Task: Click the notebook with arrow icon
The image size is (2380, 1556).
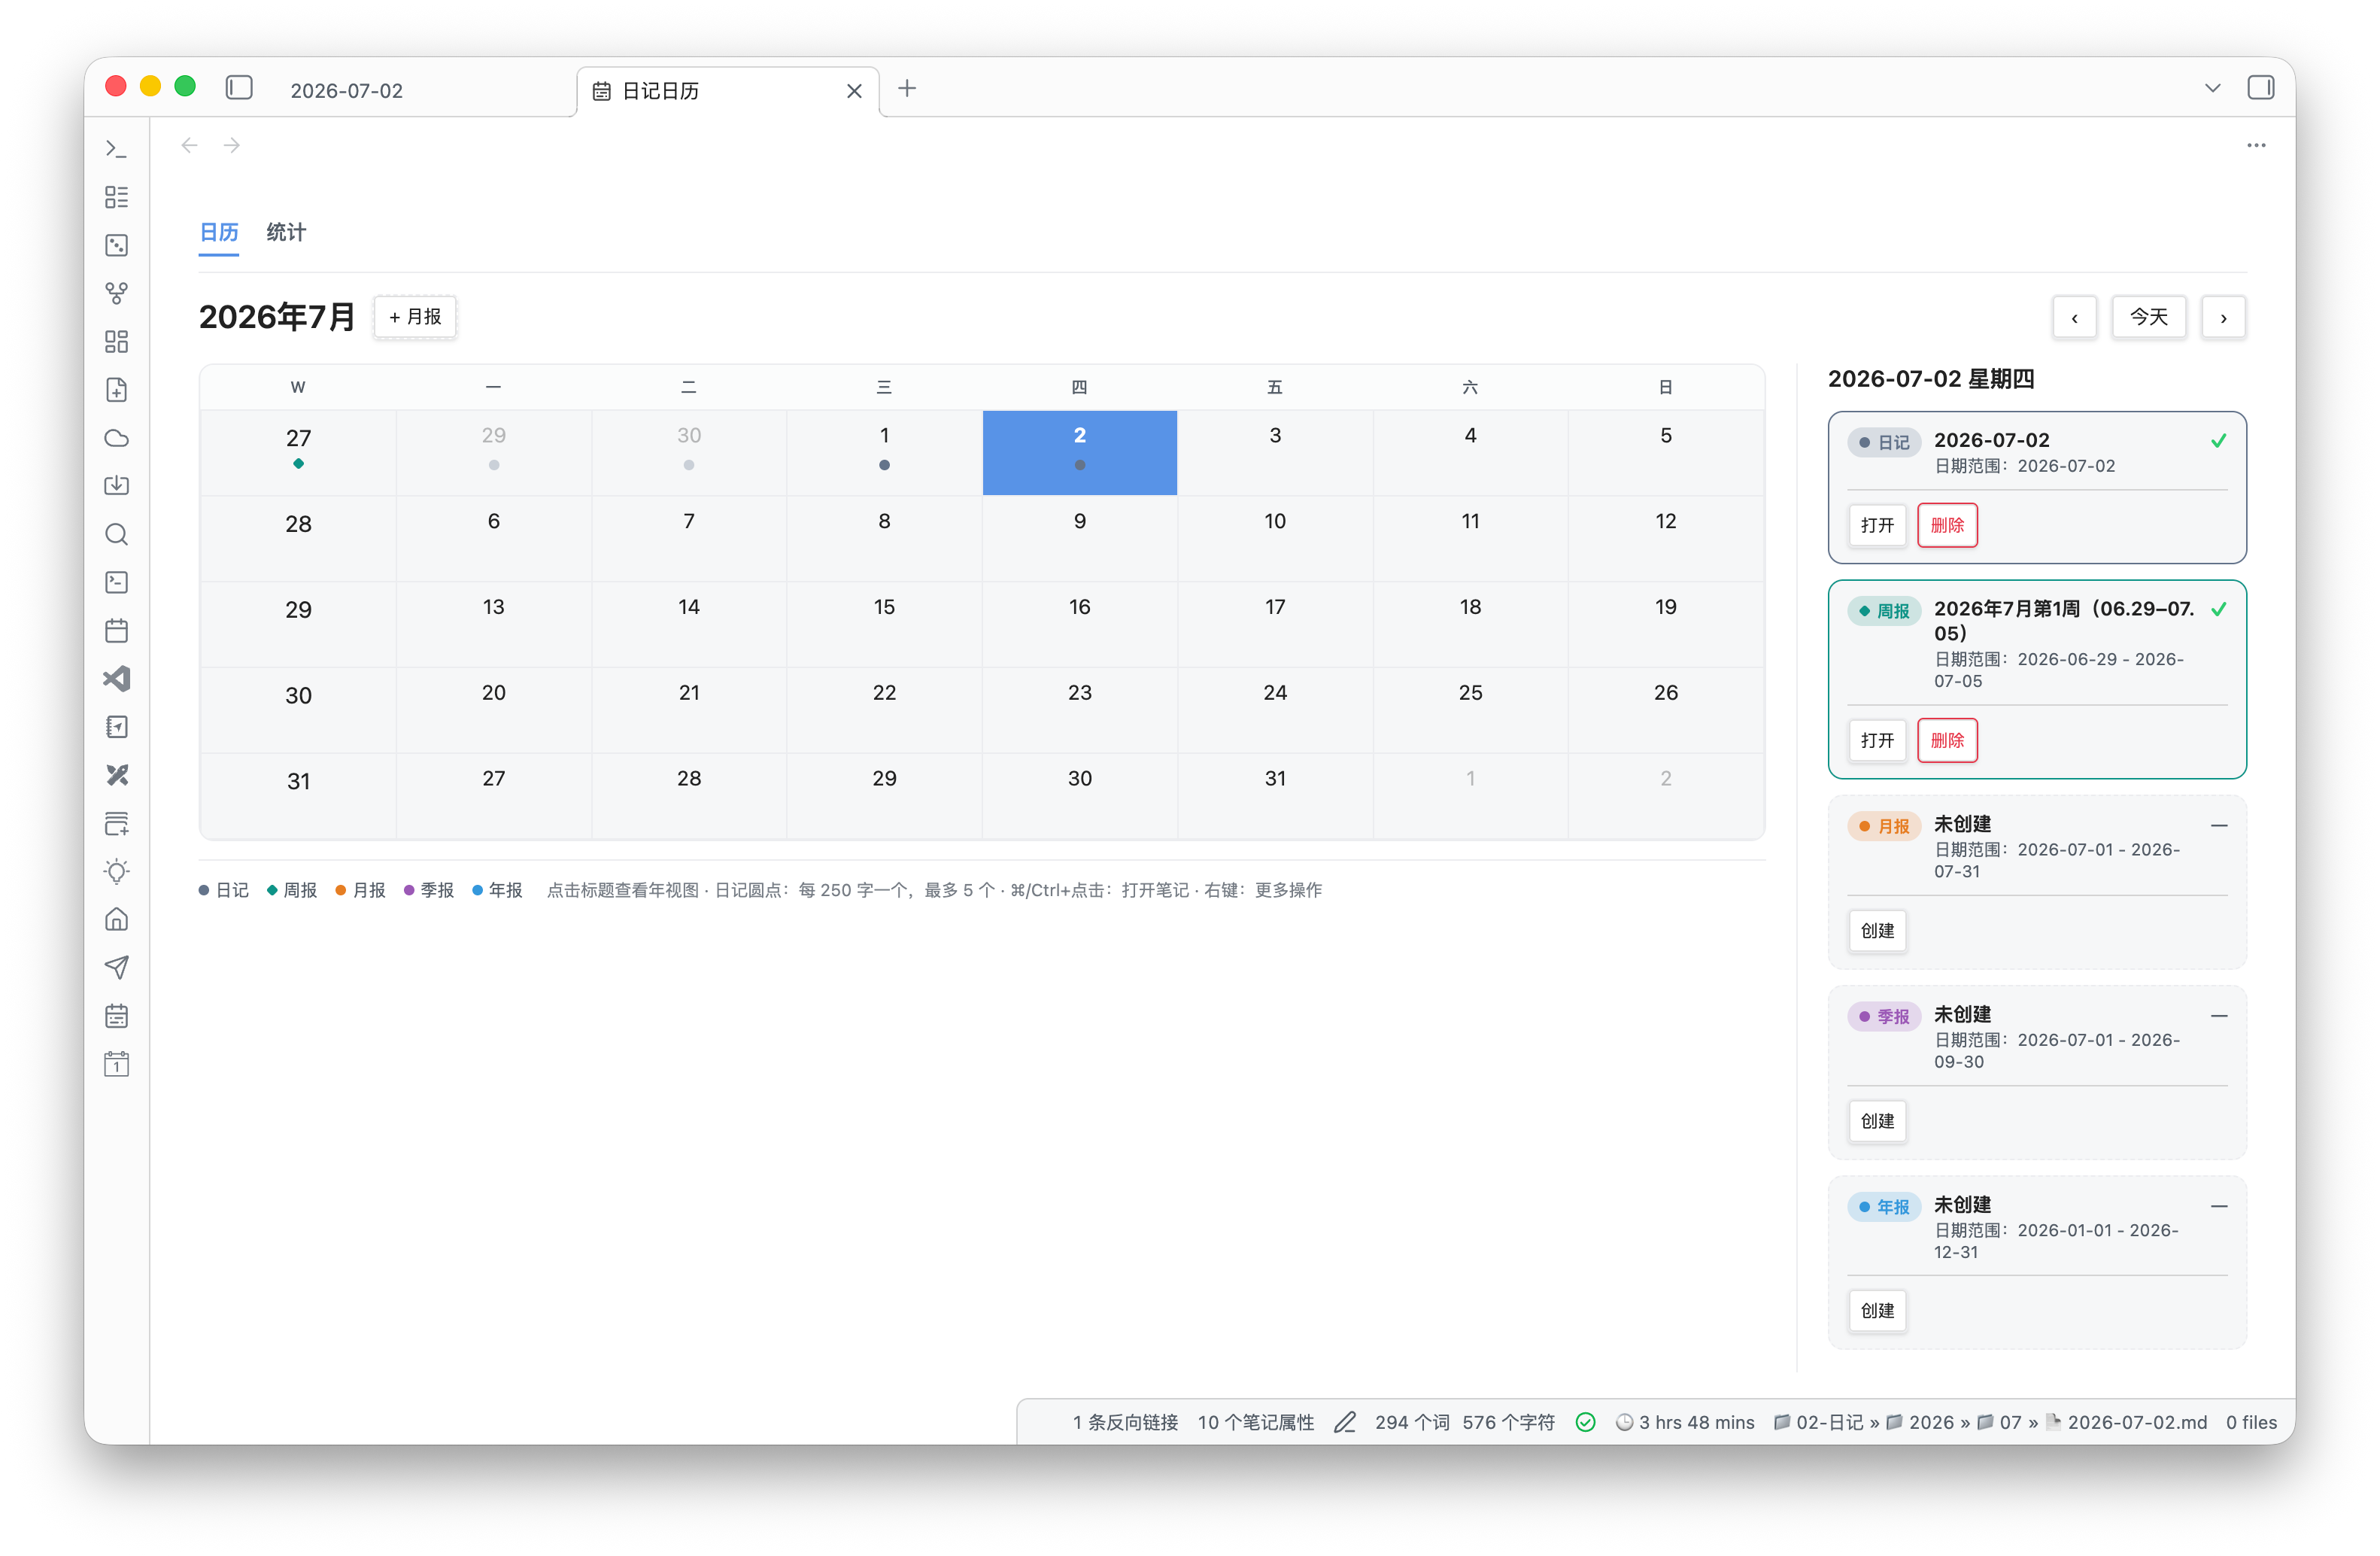Action: pyautogui.click(x=116, y=727)
